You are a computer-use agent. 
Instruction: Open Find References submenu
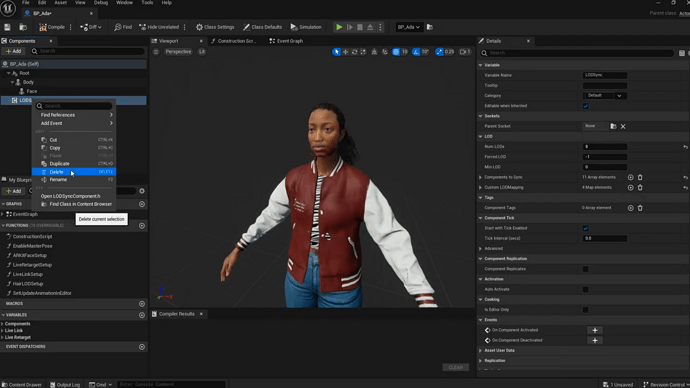[x=73, y=115]
